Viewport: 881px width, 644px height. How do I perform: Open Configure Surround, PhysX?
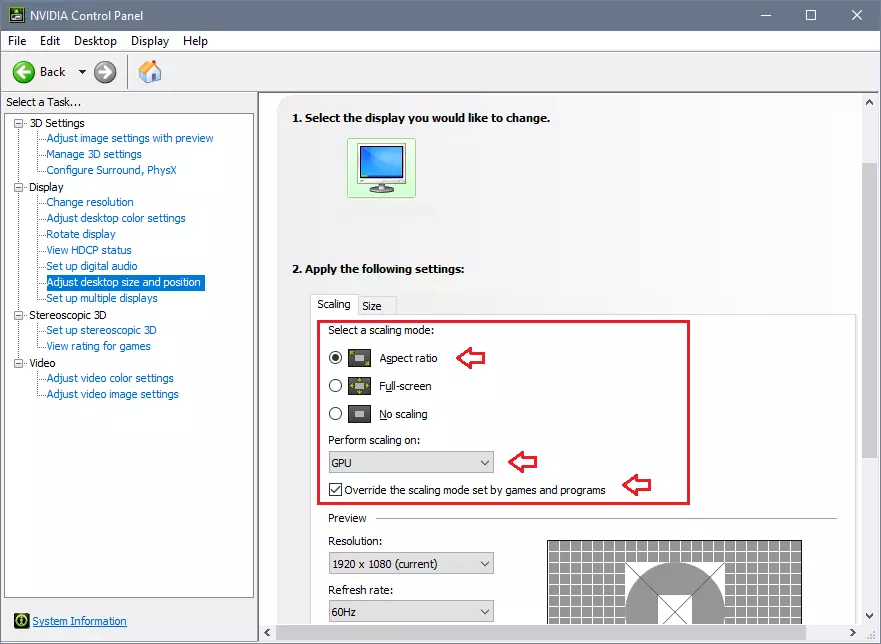[111, 170]
